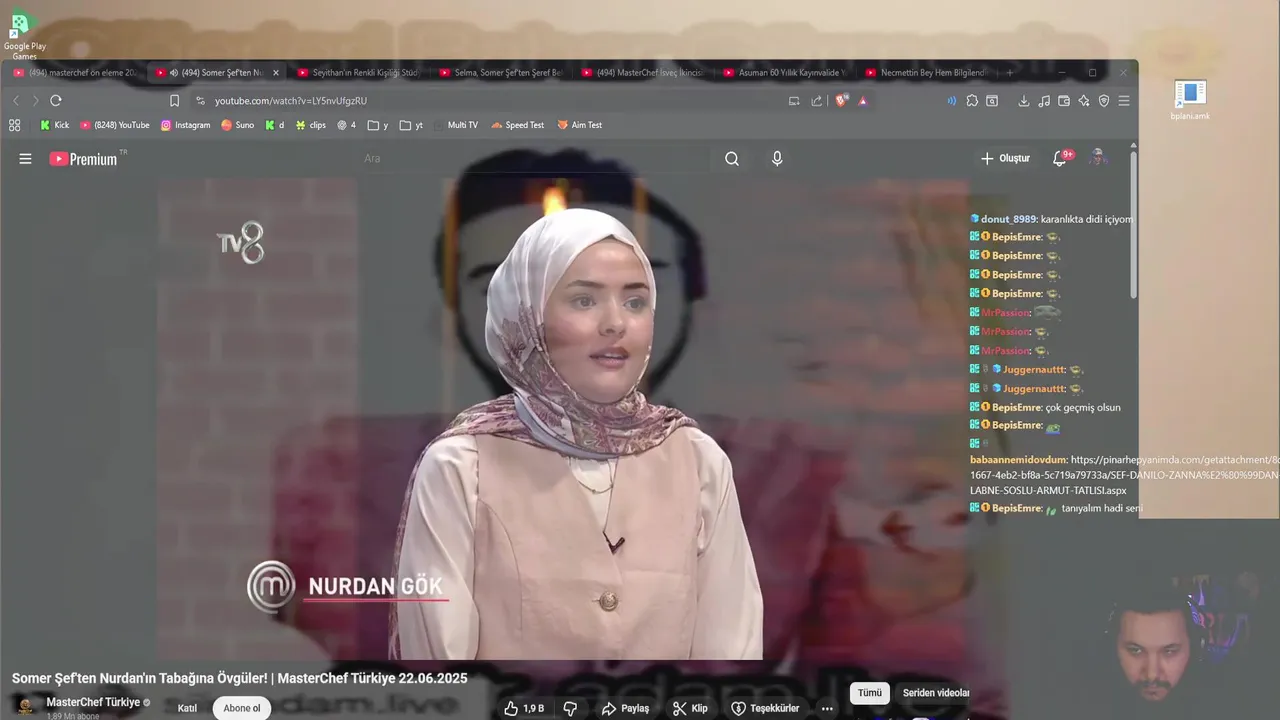This screenshot has width=1280, height=720.
Task: Click the Brave Rewards triangle icon
Action: pyautogui.click(x=863, y=101)
